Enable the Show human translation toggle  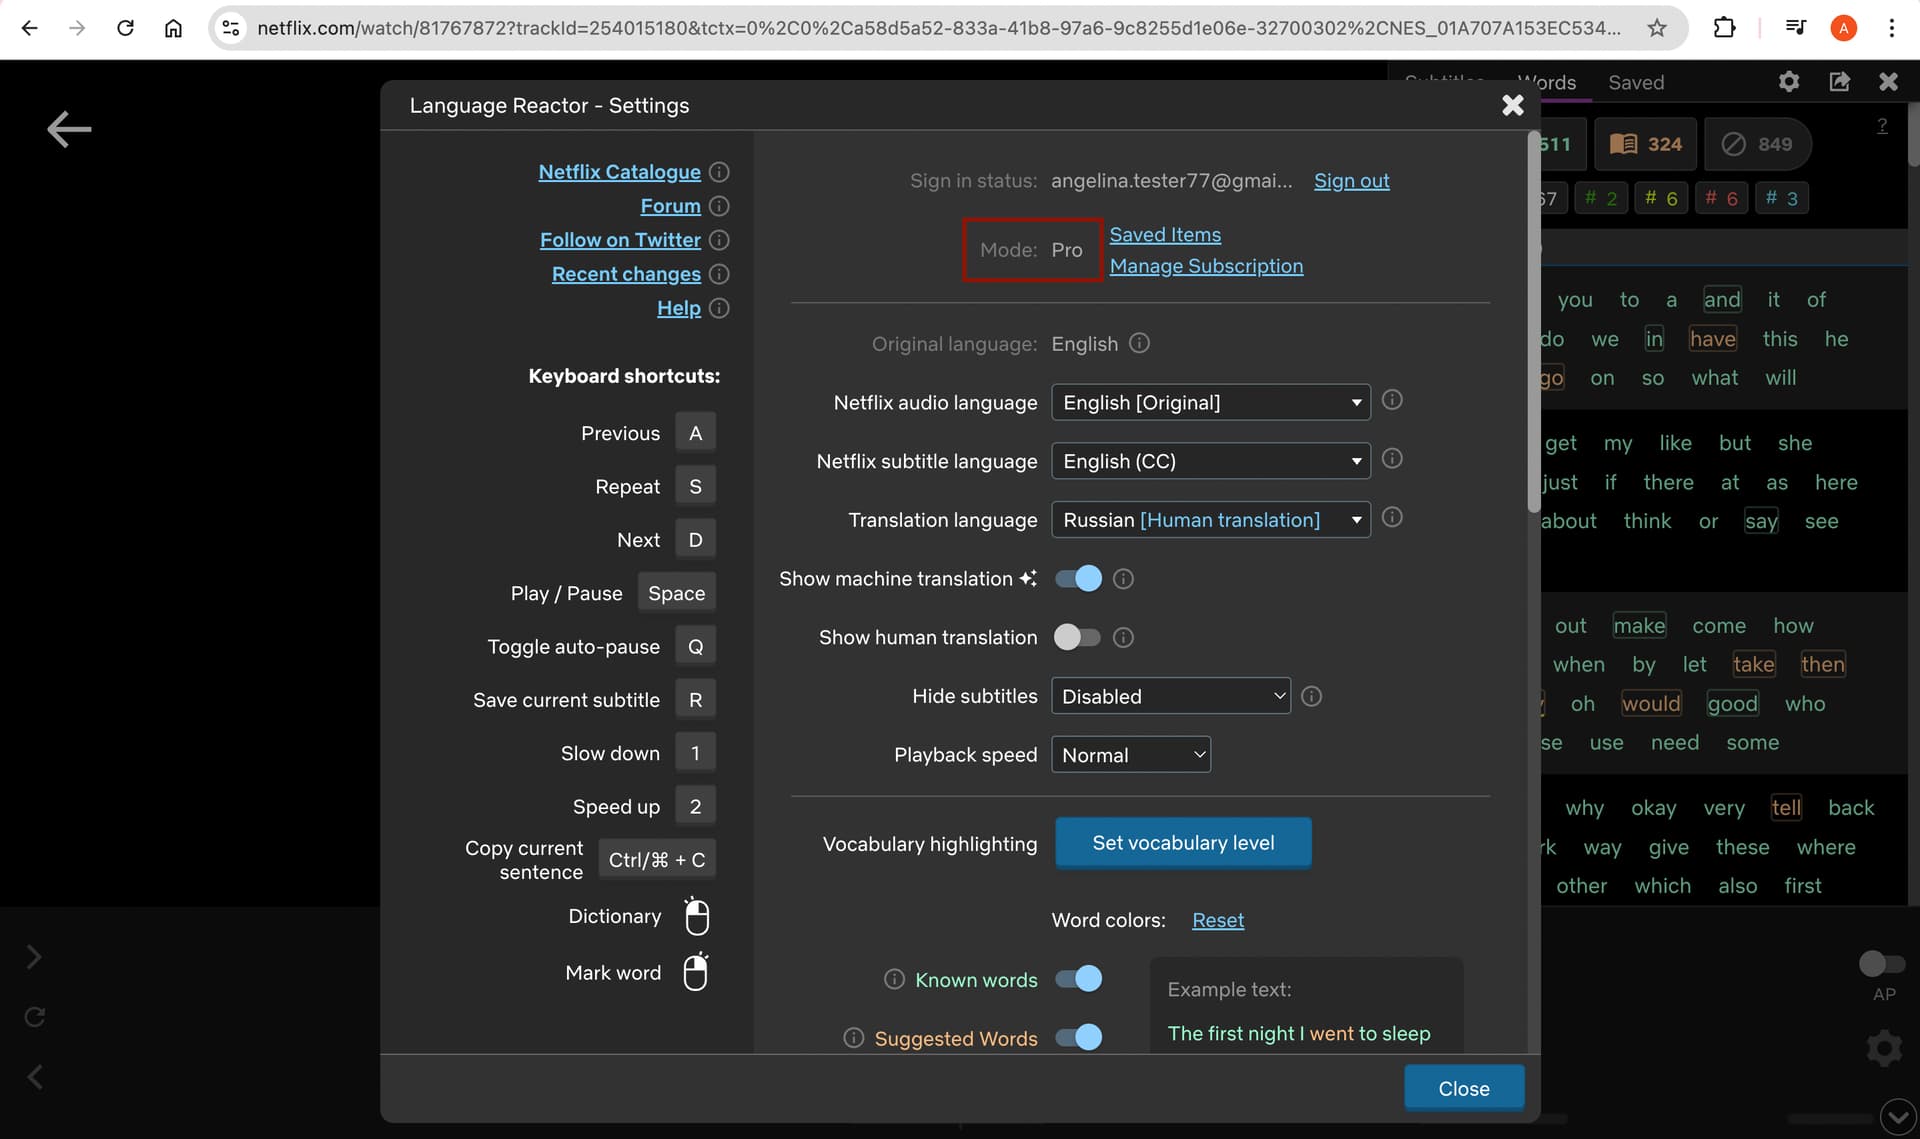click(1078, 638)
